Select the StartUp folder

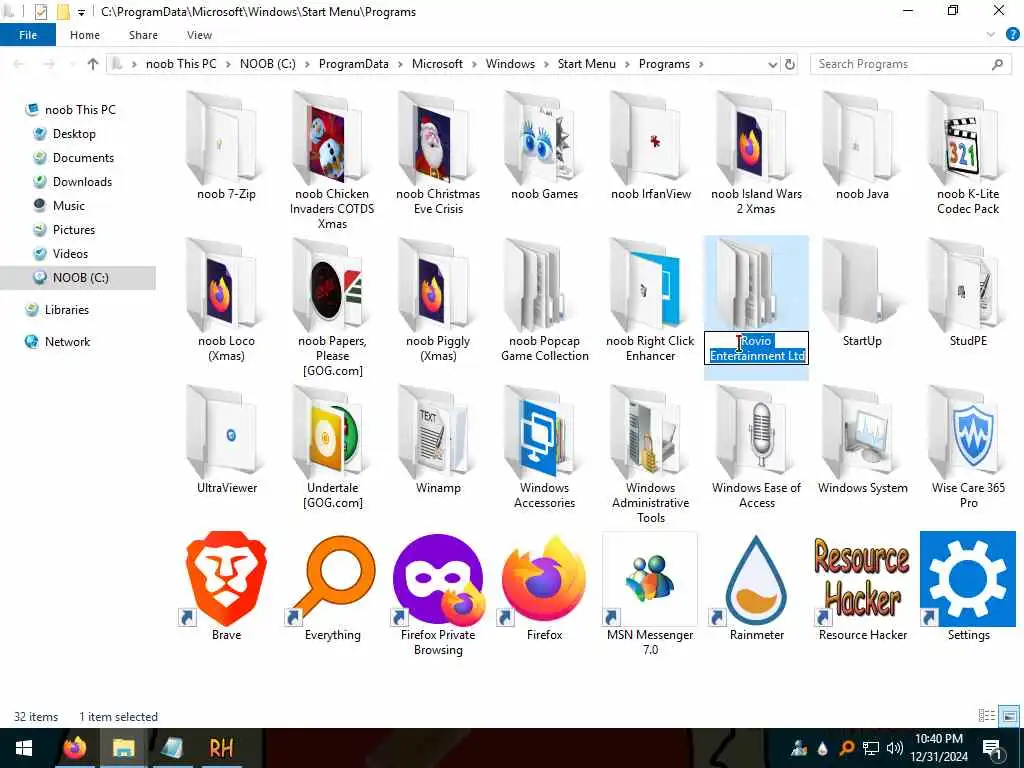coord(862,293)
